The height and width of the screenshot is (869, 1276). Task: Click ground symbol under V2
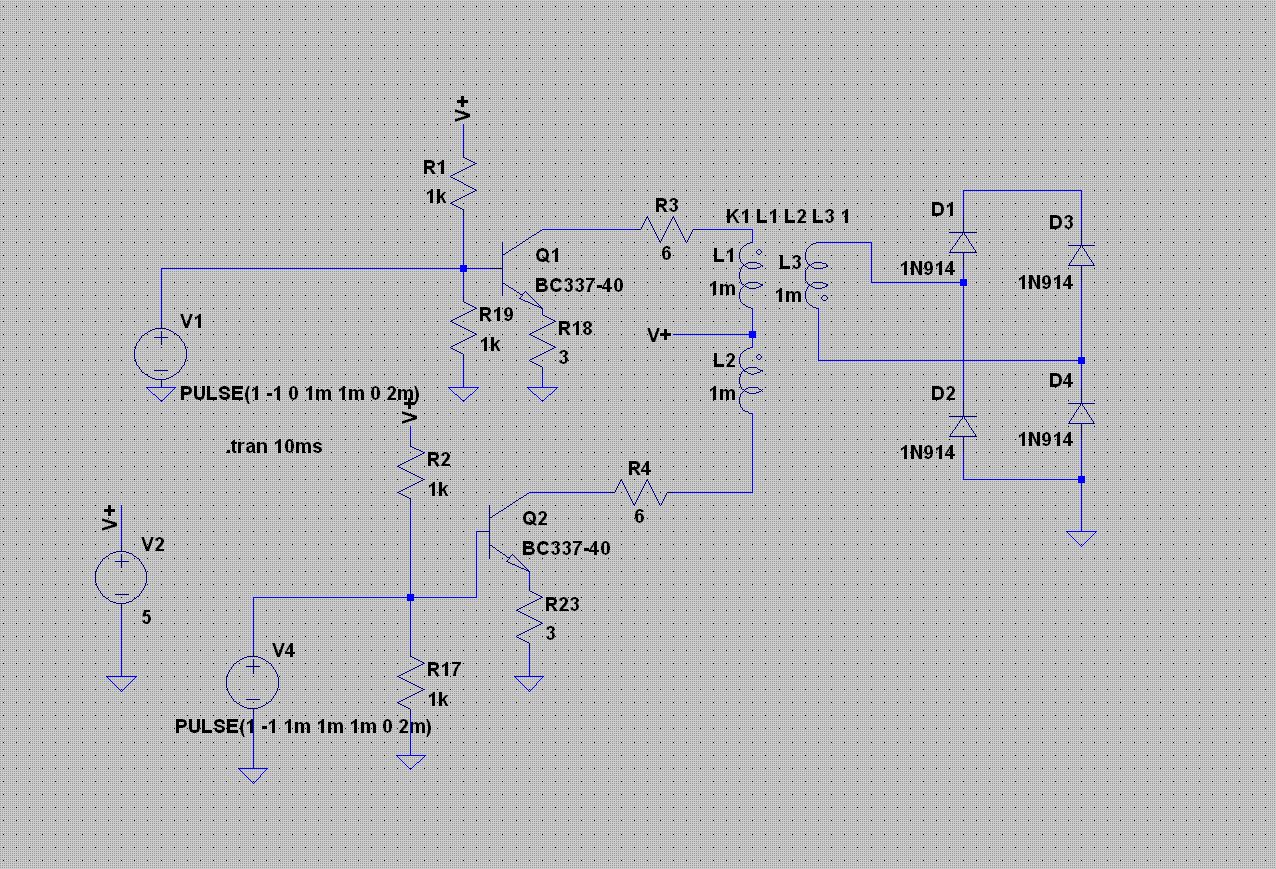[121, 683]
